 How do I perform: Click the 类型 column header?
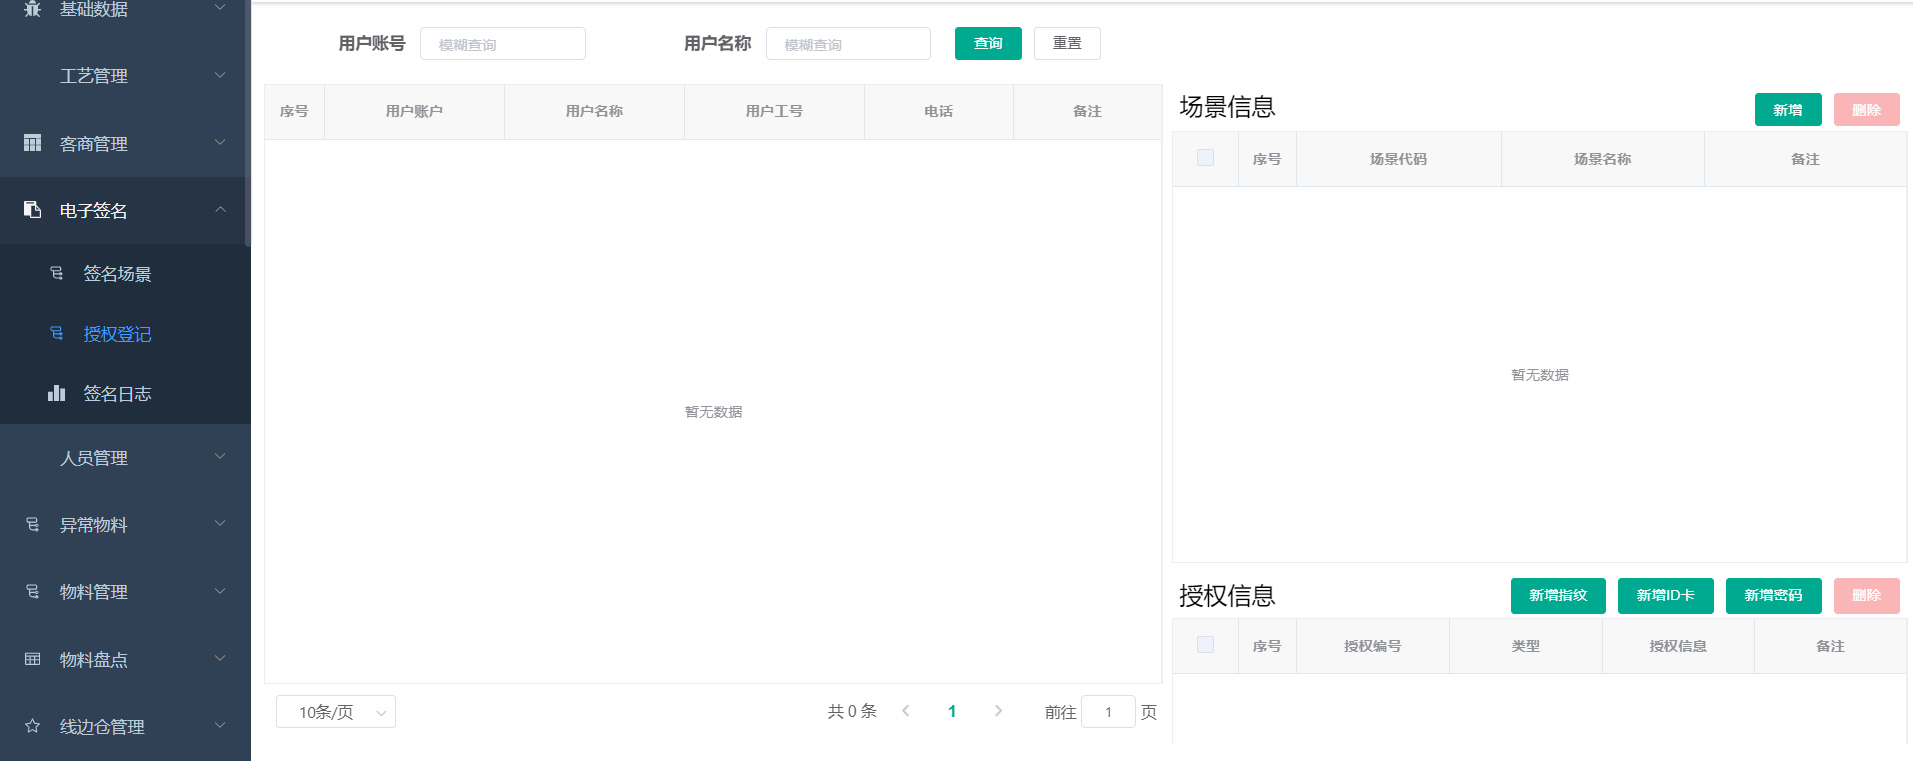click(x=1525, y=646)
